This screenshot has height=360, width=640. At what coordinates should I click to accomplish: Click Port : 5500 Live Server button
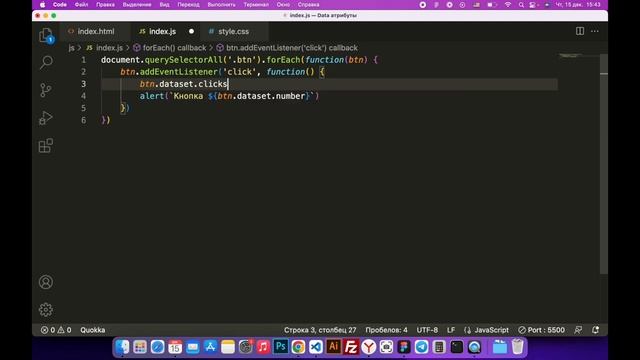(541, 330)
